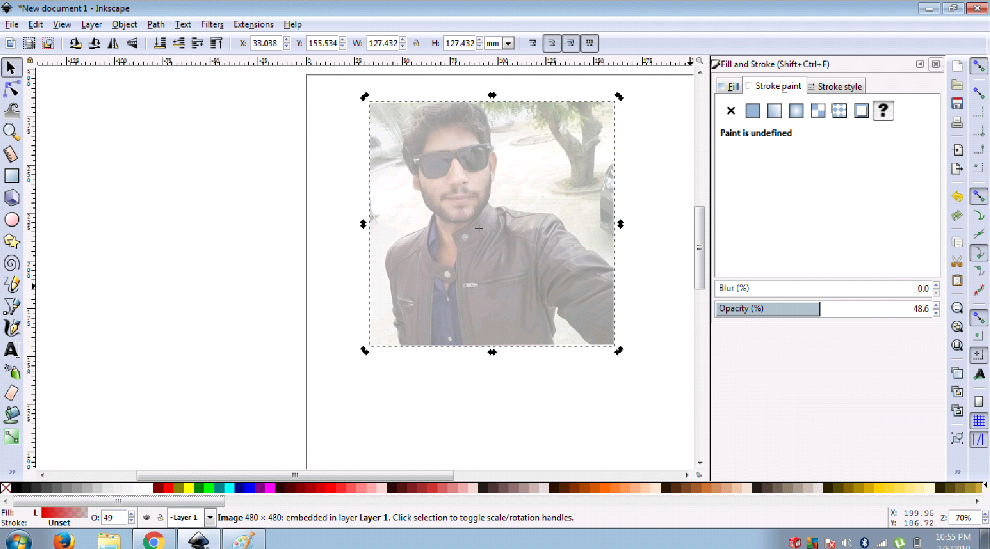Set paint to flat color
Viewport: 990px width, 549px height.
tap(753, 110)
